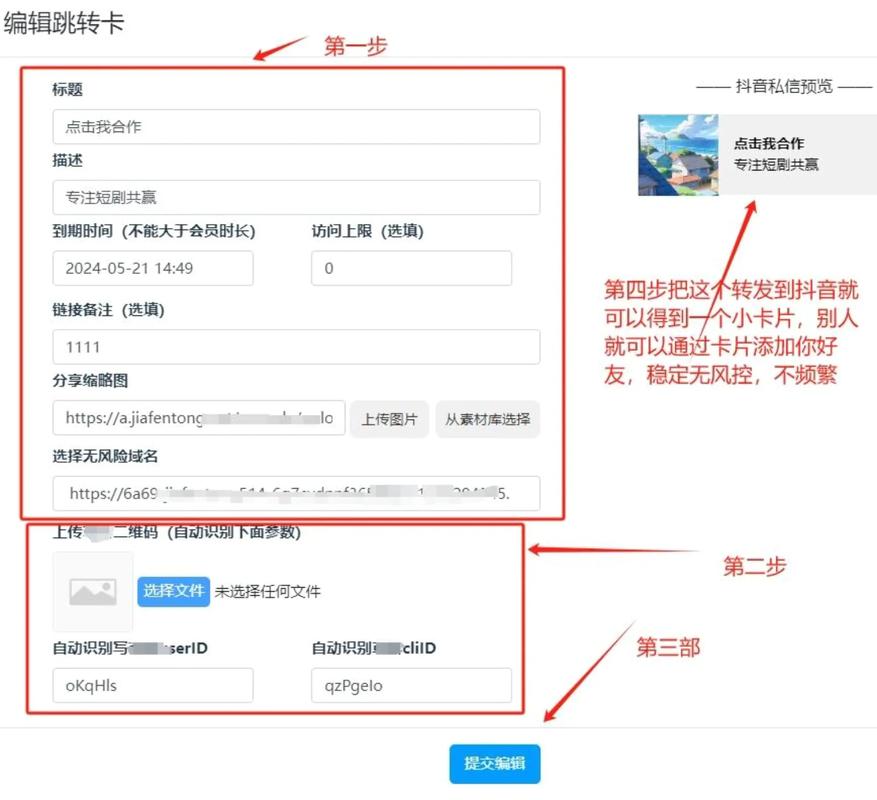
Task: Click the 链接备注 field containing 1111
Action: point(296,347)
